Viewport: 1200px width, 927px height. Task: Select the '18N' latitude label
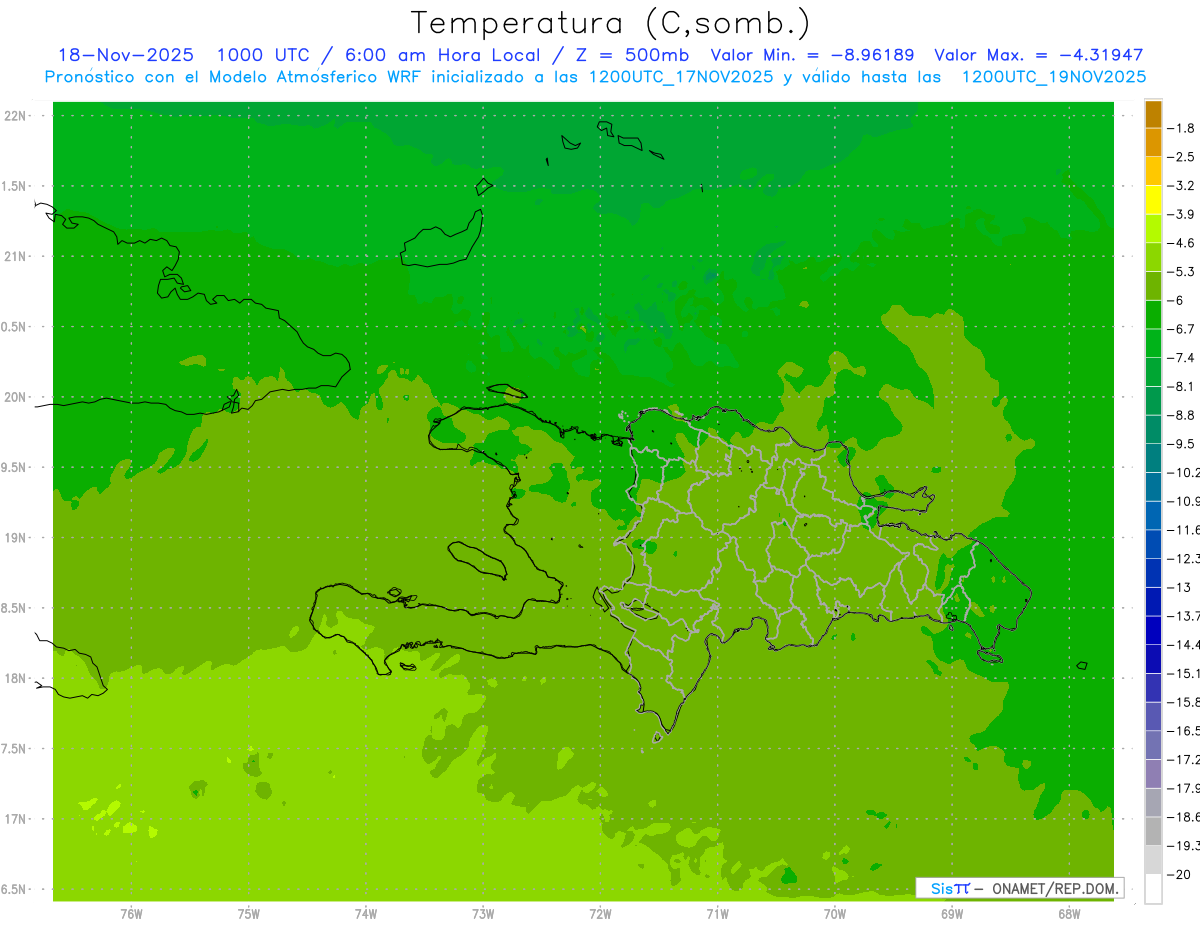click(16, 678)
